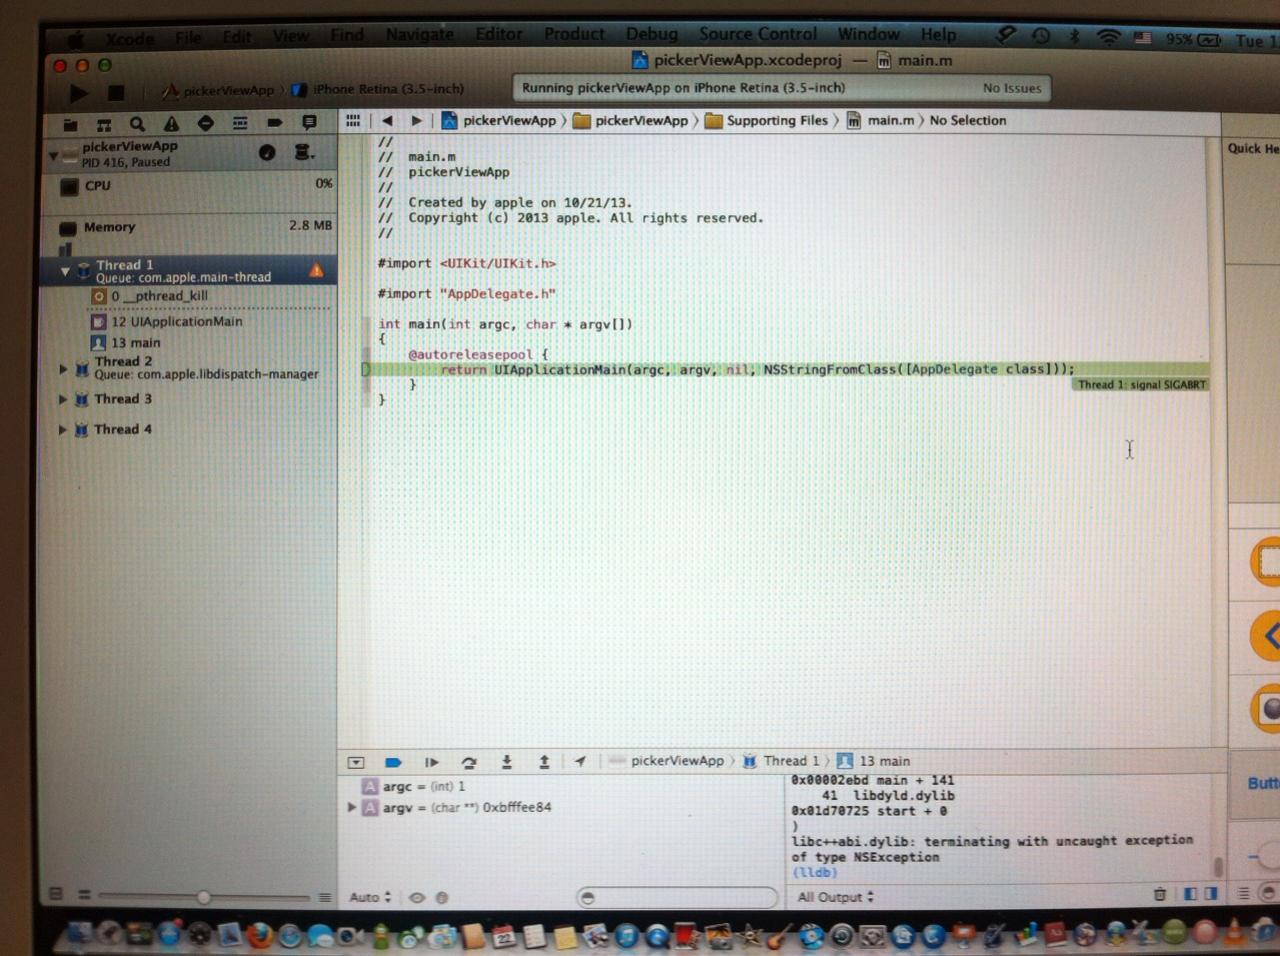The width and height of the screenshot is (1280, 956).
Task: Click Supporting Files in jump bar
Action: click(x=767, y=120)
